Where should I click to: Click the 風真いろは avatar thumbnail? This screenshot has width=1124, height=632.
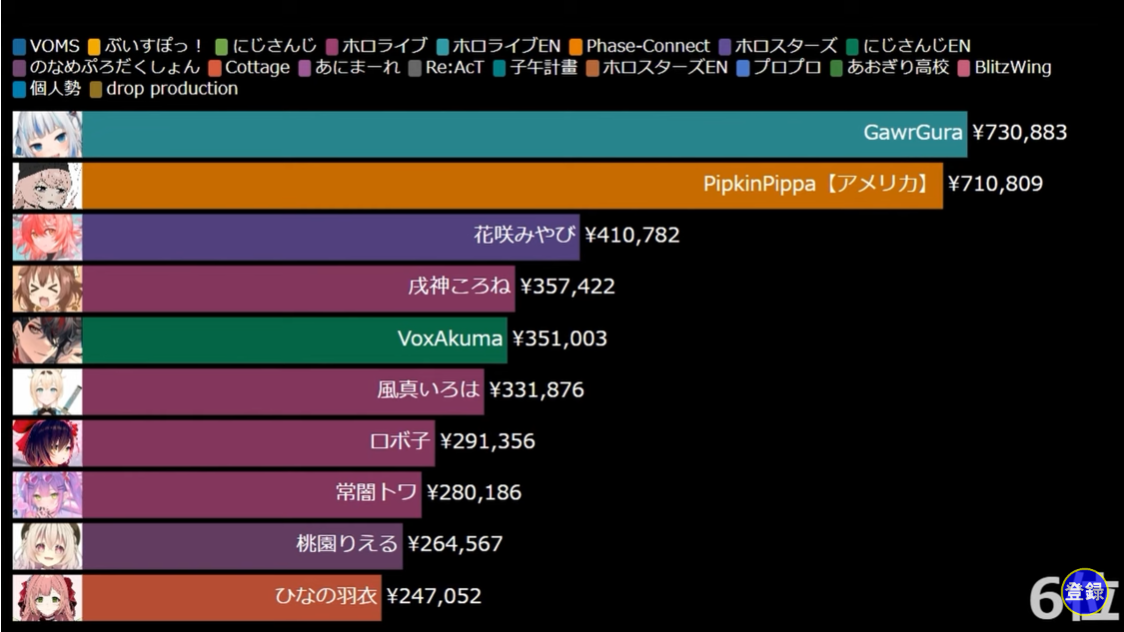[47, 392]
